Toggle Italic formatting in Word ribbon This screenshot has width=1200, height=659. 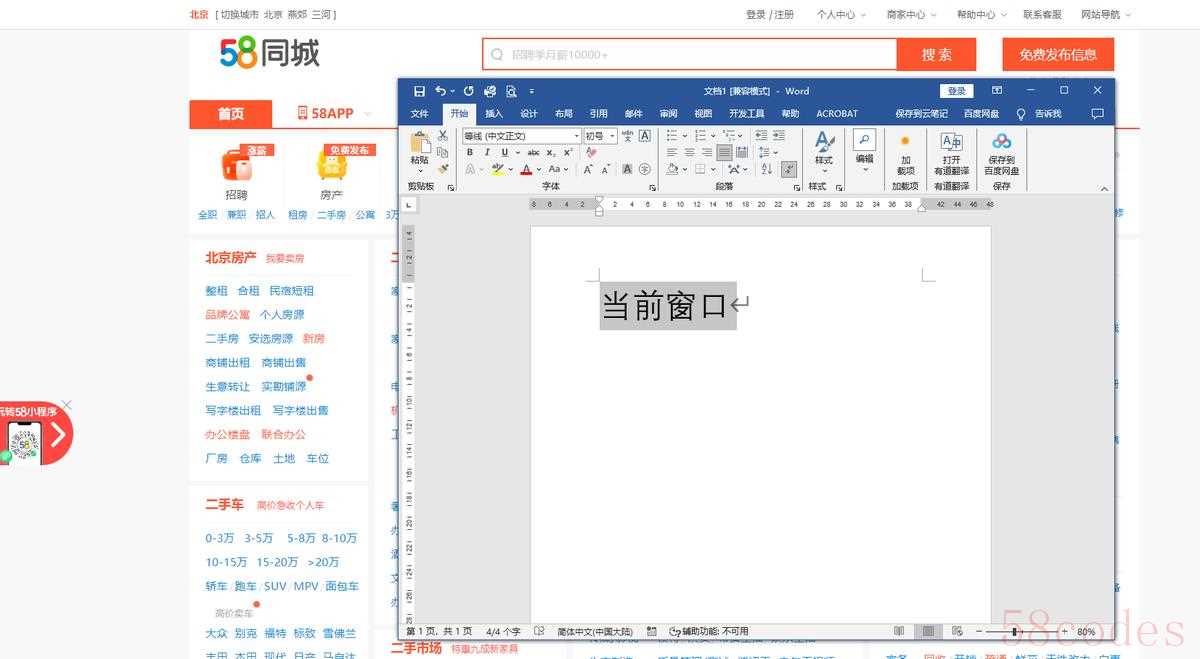pos(487,152)
